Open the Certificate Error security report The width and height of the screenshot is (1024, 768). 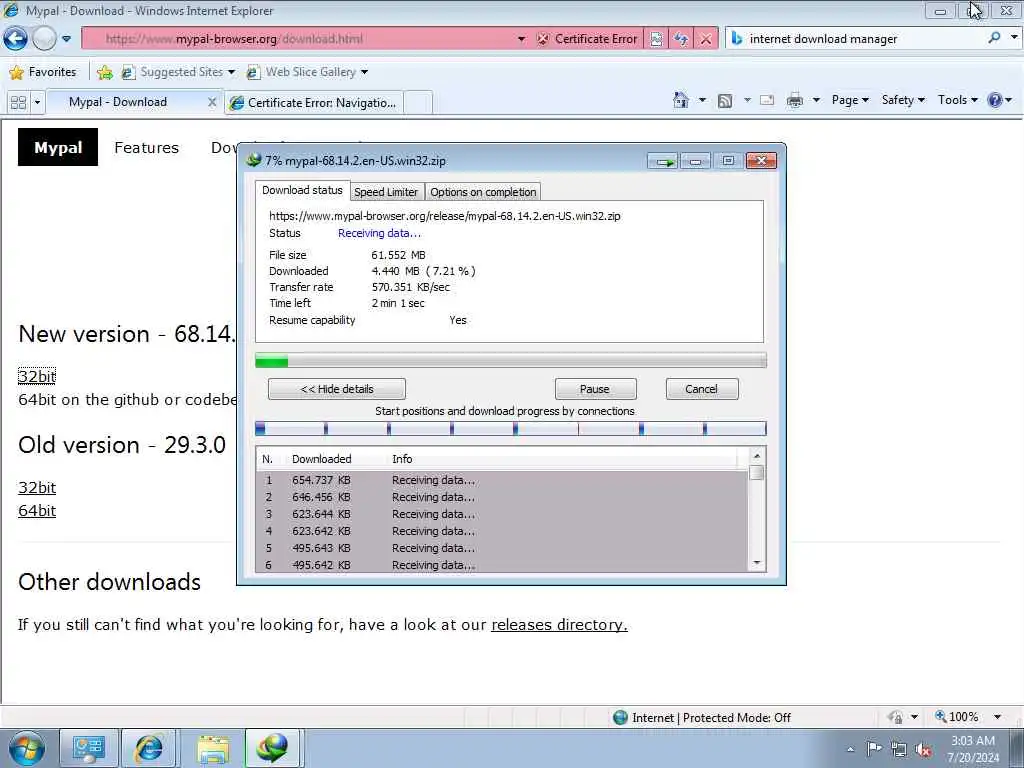pos(587,39)
